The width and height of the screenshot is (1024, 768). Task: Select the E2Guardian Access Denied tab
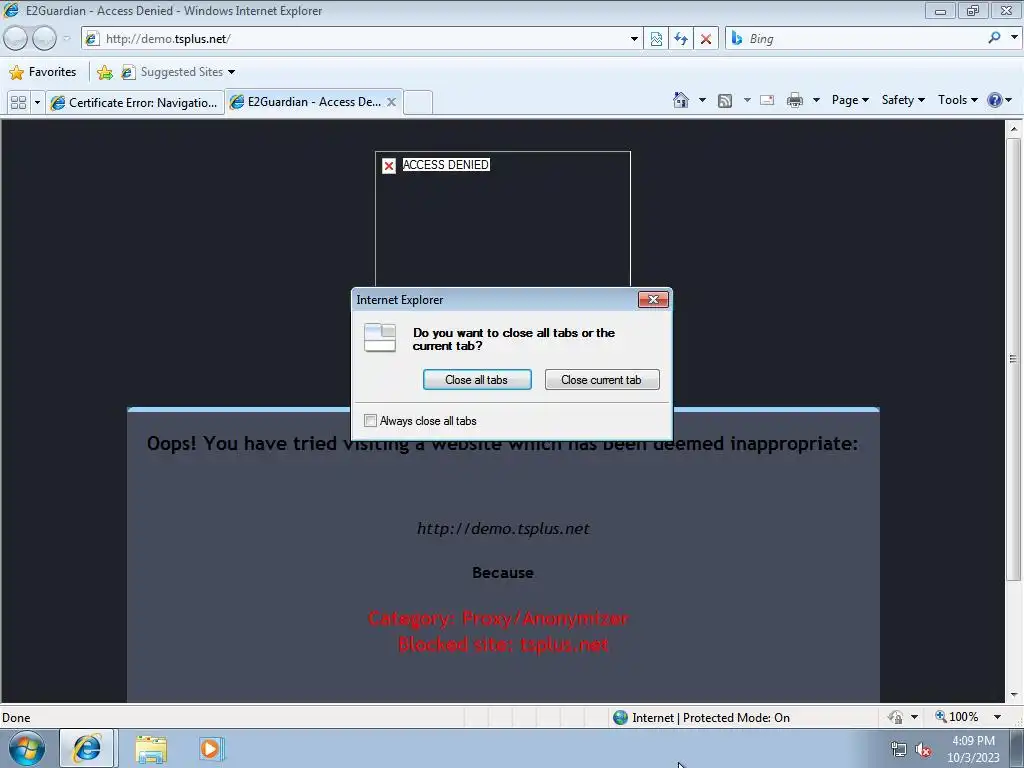coord(306,102)
